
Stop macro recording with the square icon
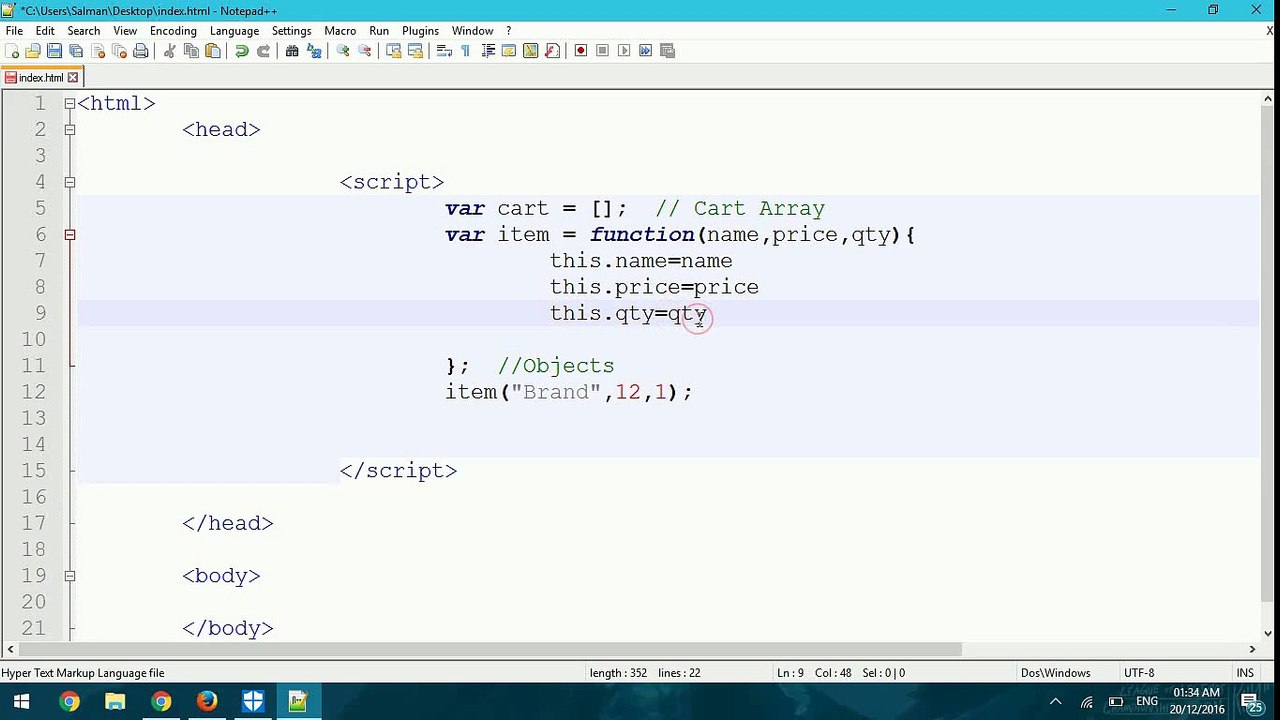coord(602,51)
